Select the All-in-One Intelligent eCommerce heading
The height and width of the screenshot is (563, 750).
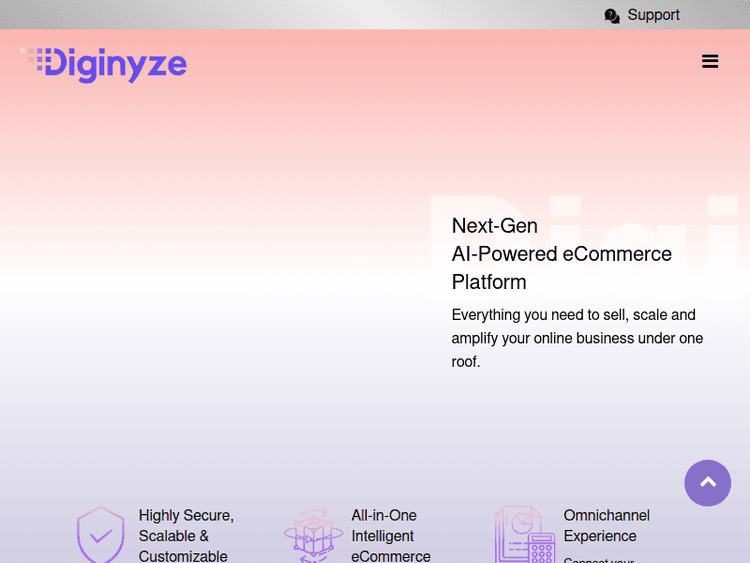coord(390,536)
